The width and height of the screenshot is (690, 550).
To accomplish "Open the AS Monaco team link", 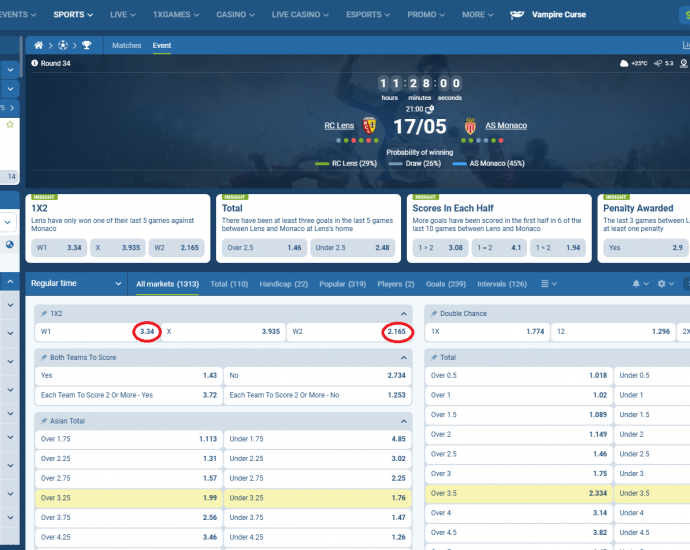I will tap(506, 125).
